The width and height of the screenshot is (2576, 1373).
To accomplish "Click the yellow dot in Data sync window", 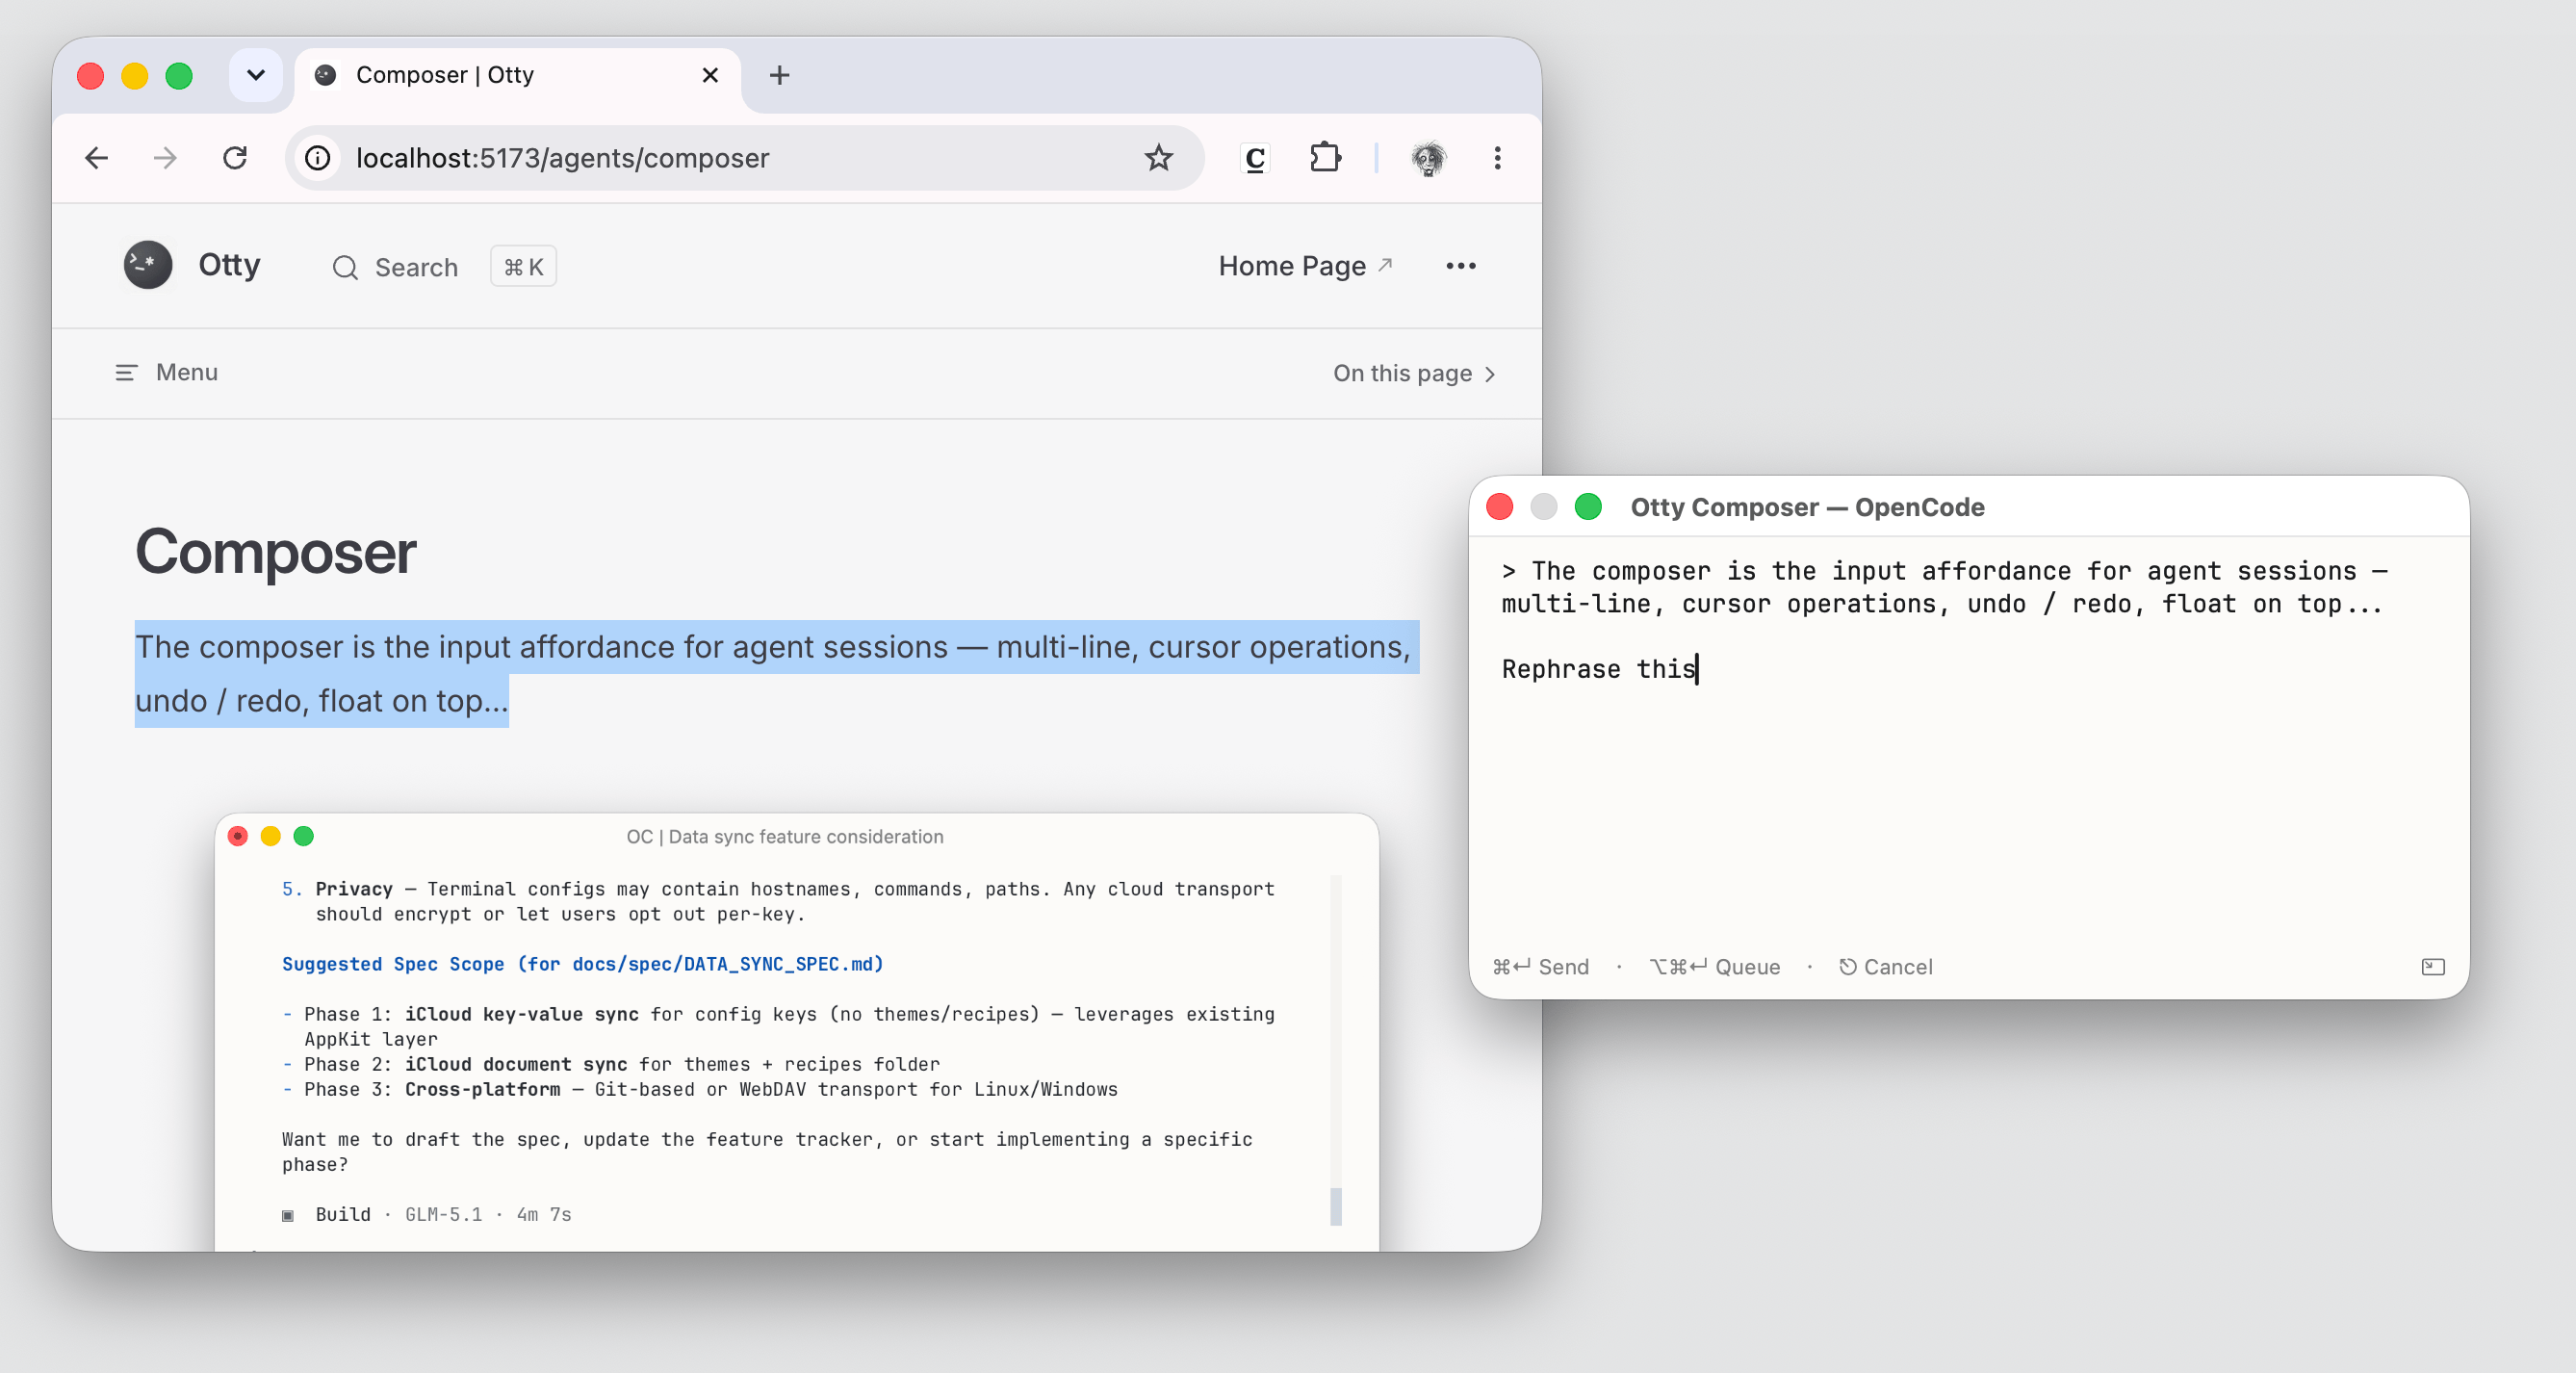I will pyautogui.click(x=271, y=836).
